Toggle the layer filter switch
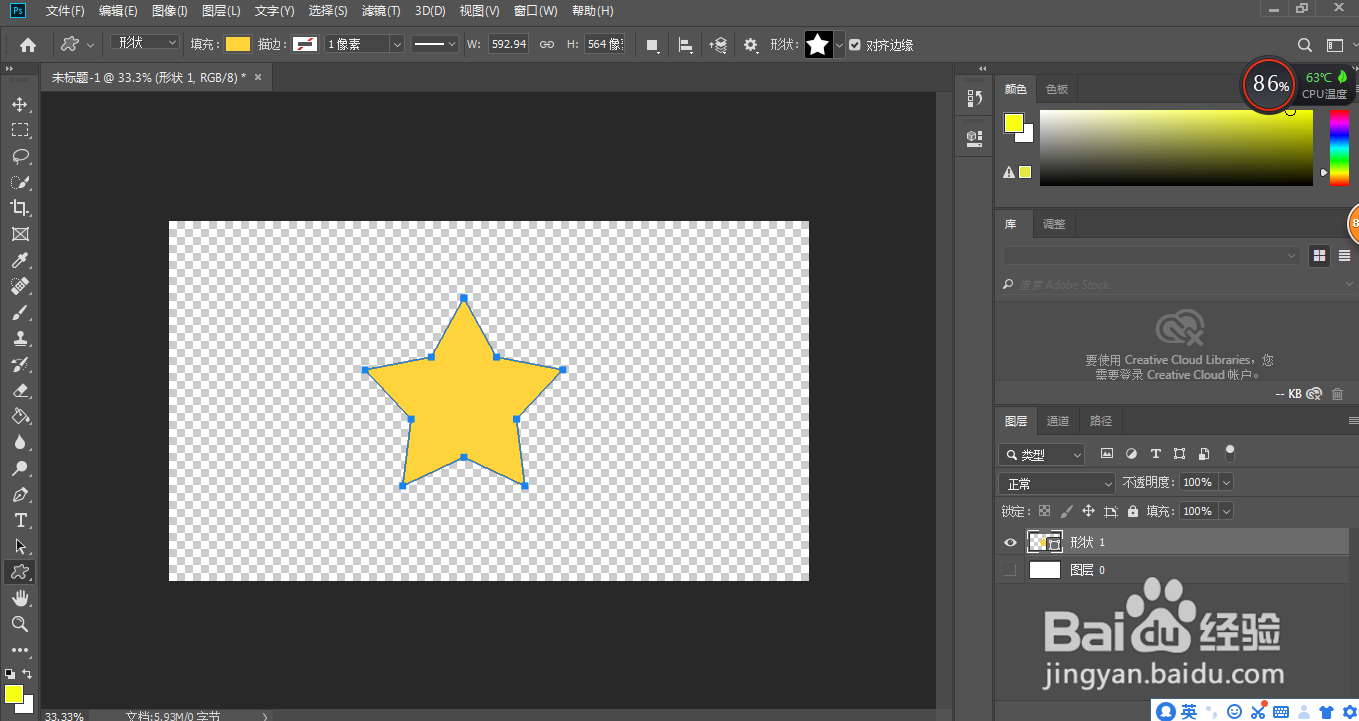The image size is (1359, 721). click(1230, 453)
